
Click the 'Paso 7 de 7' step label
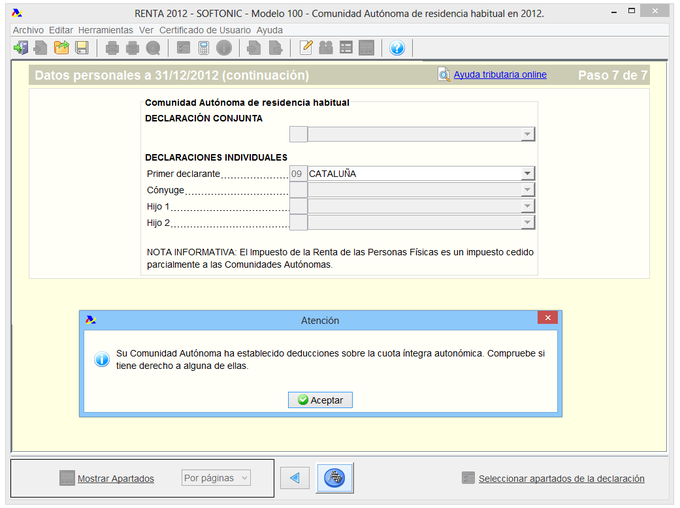click(612, 75)
